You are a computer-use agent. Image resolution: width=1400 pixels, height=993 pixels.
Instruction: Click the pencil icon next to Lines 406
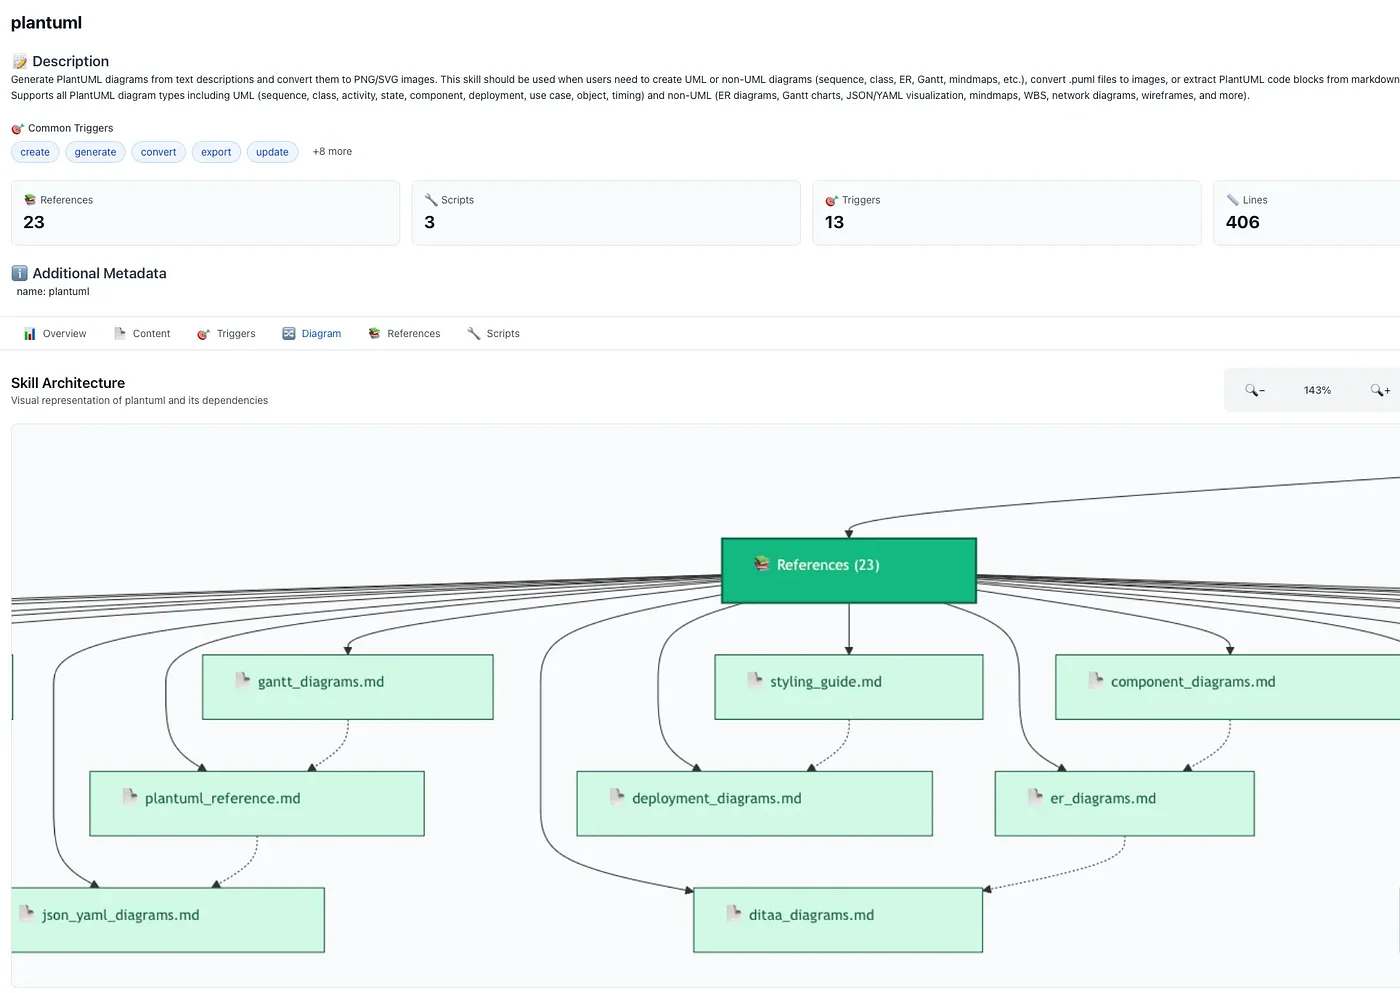(1234, 199)
